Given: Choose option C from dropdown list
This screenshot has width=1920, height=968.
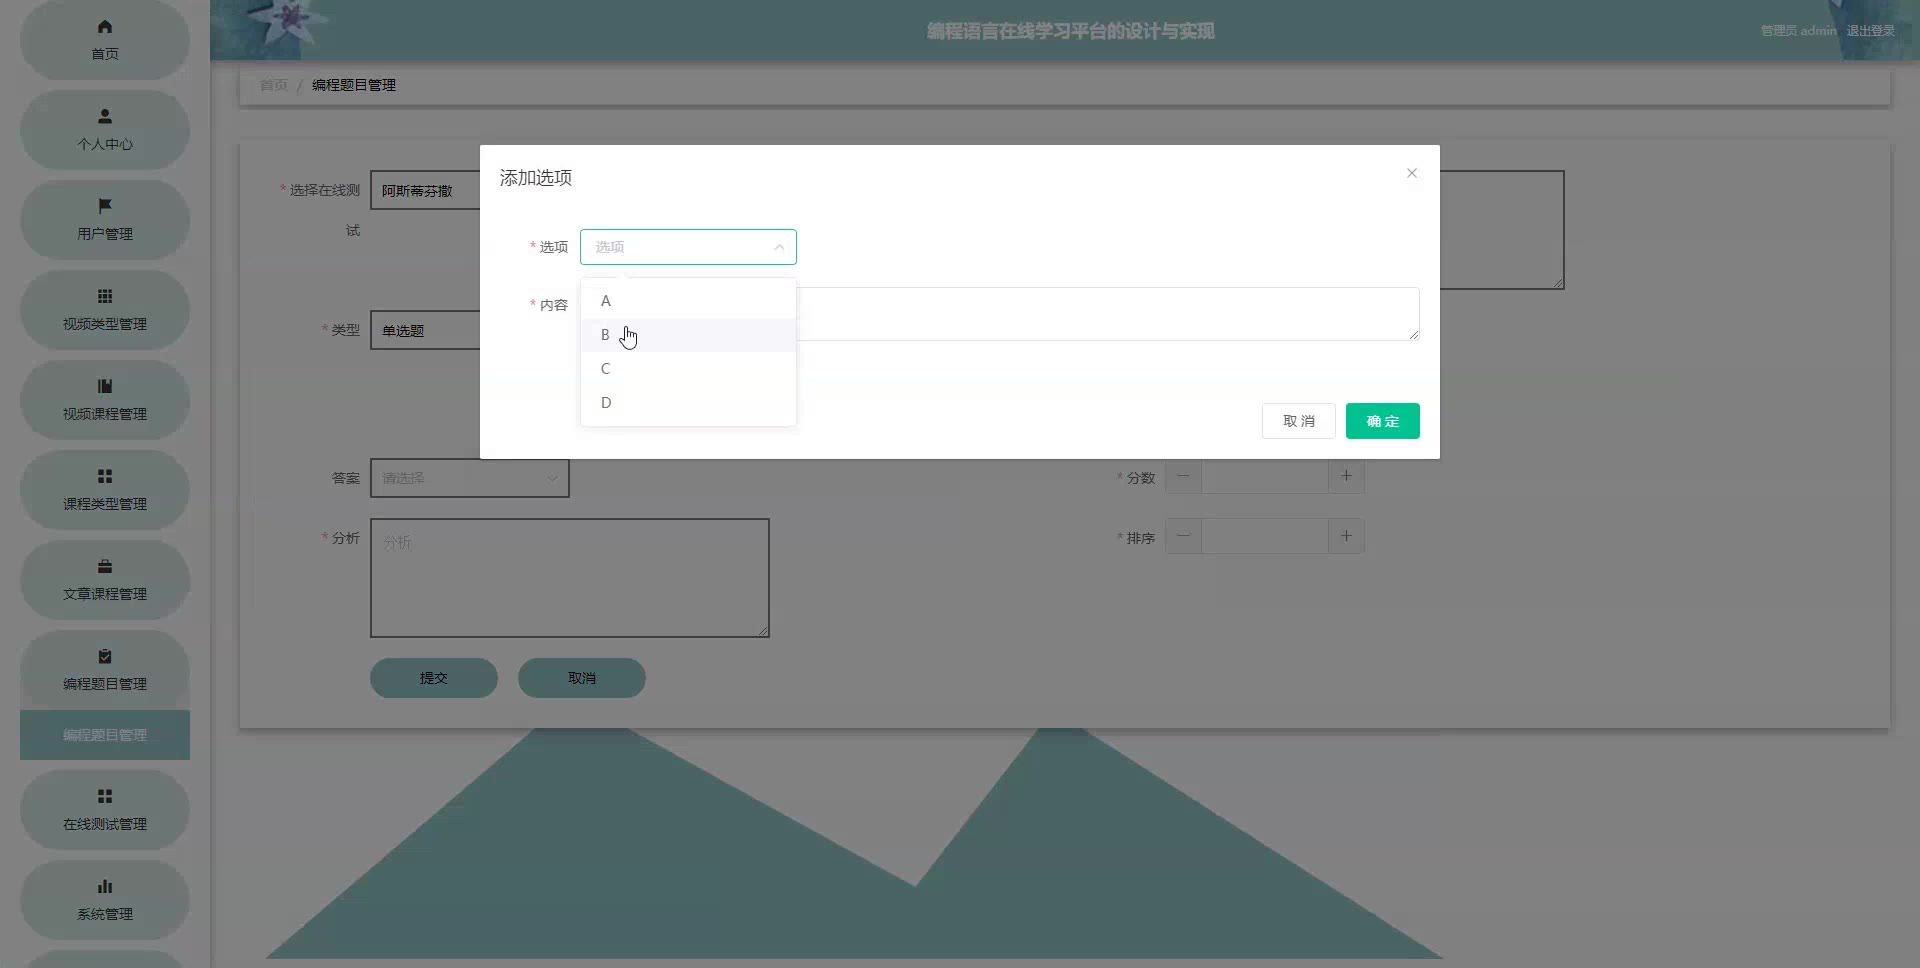Looking at the screenshot, I should [x=688, y=369].
